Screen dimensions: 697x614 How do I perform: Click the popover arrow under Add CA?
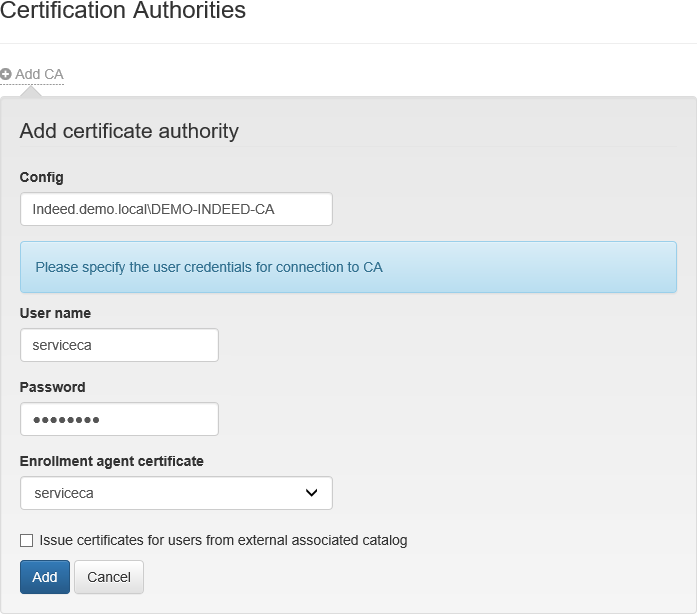[32, 91]
